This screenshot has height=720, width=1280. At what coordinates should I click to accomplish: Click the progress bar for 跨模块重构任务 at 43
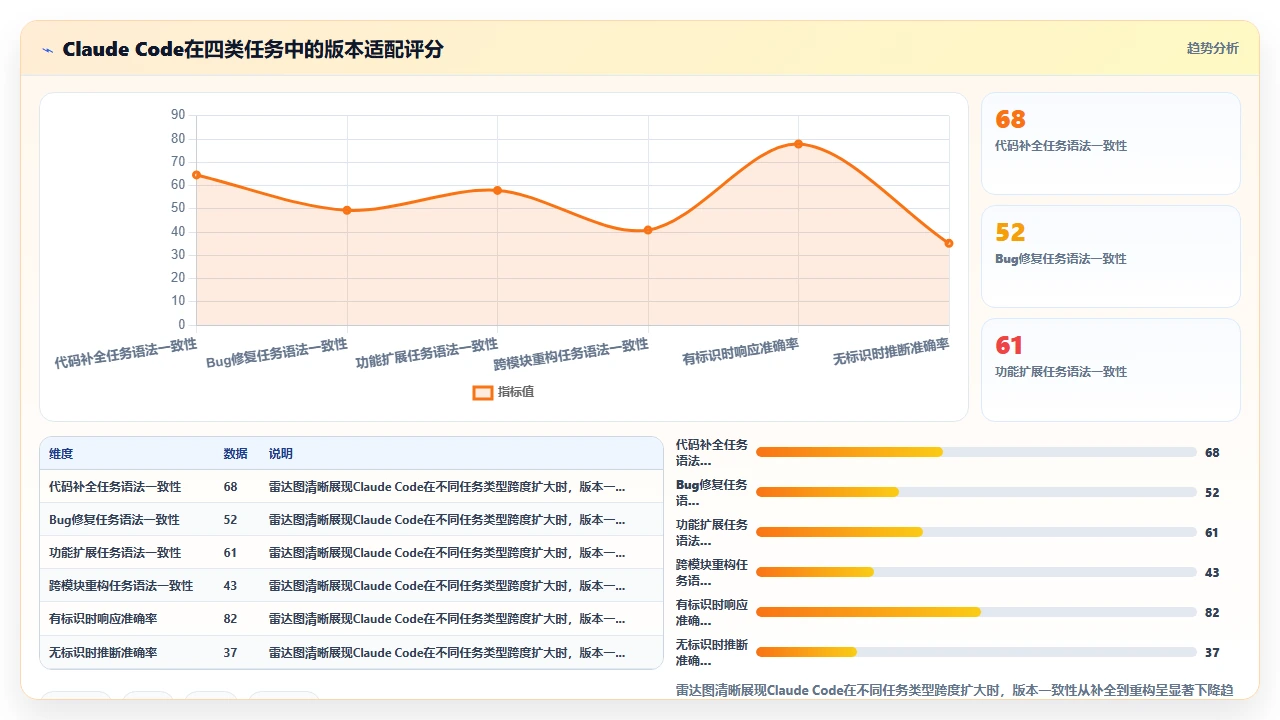976,572
